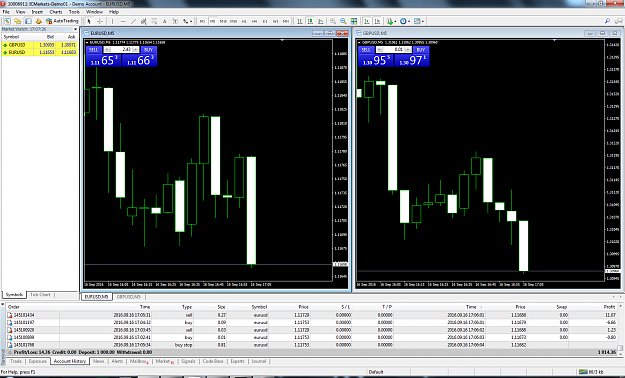
Task: Switch chart to M1 timeframe
Action: coord(202,21)
